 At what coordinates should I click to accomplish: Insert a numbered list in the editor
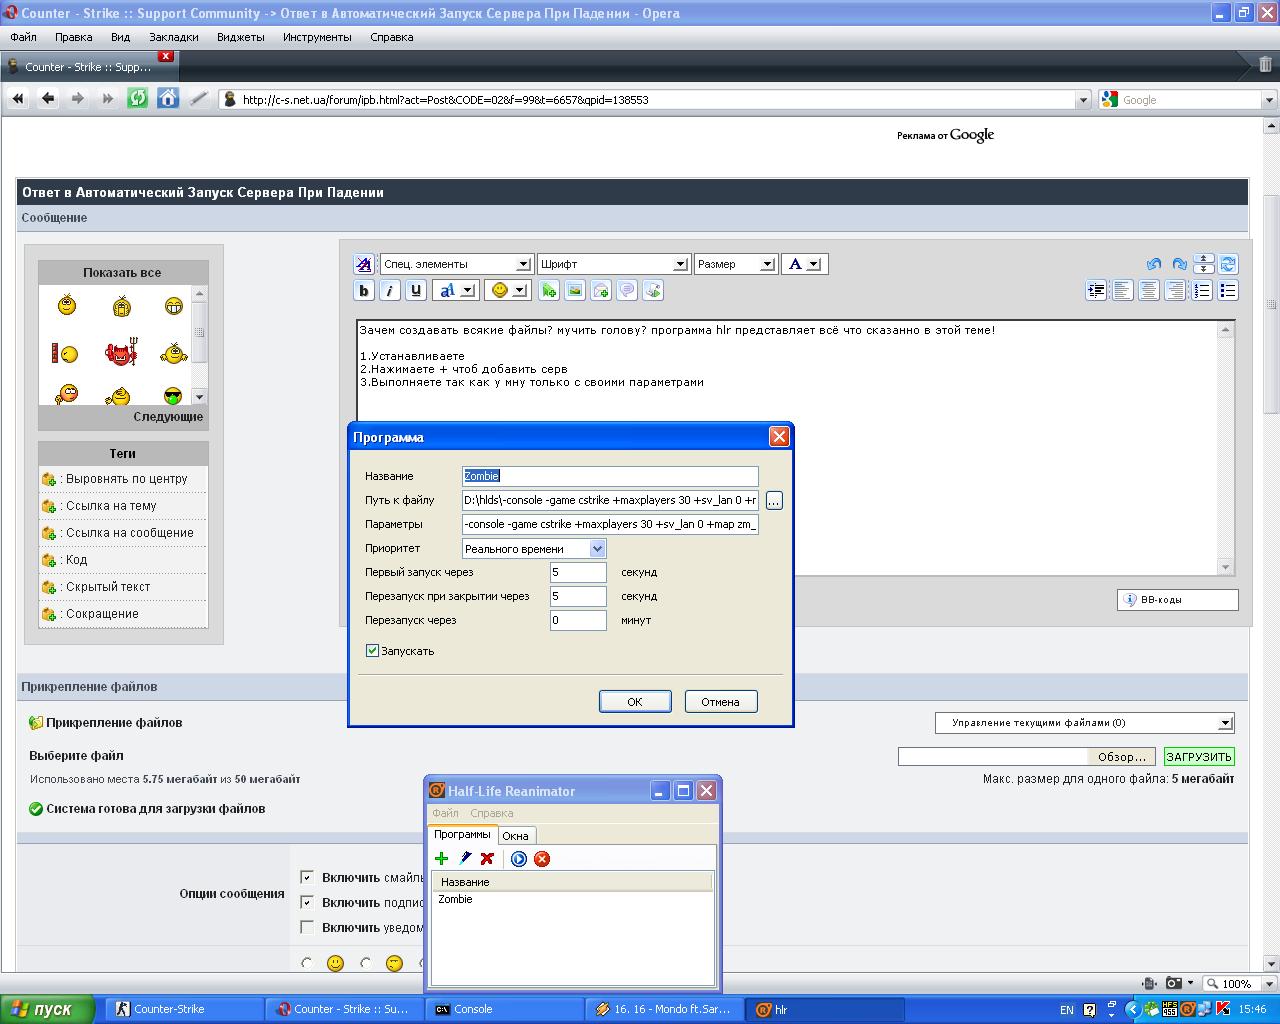tap(1202, 290)
